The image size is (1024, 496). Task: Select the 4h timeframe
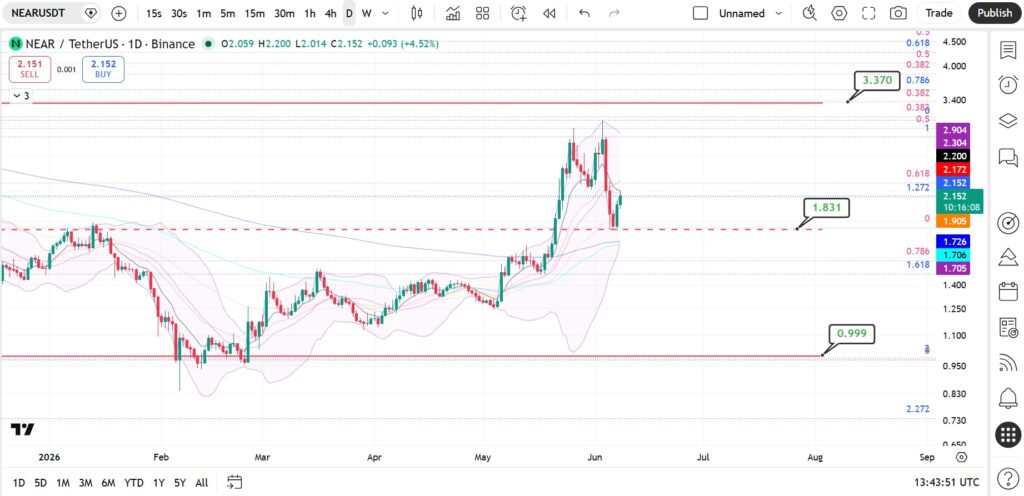[x=330, y=13]
